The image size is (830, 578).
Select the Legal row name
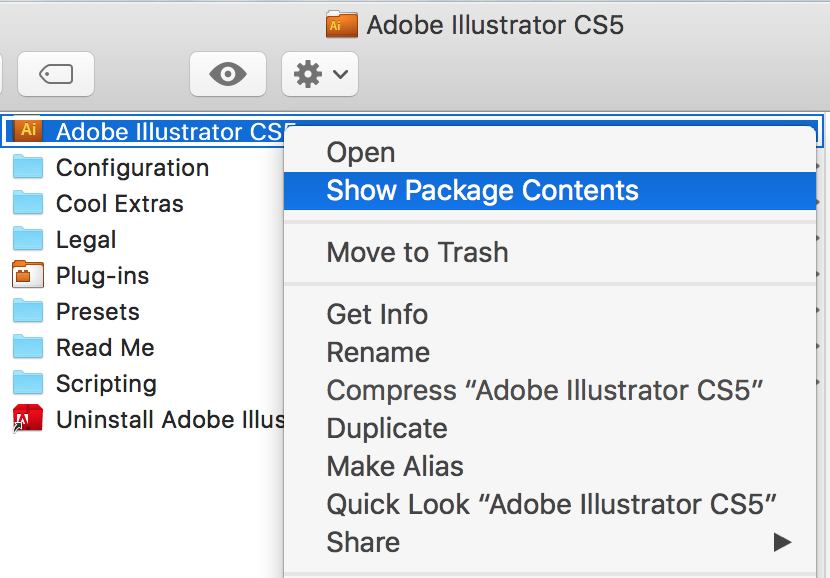click(86, 240)
